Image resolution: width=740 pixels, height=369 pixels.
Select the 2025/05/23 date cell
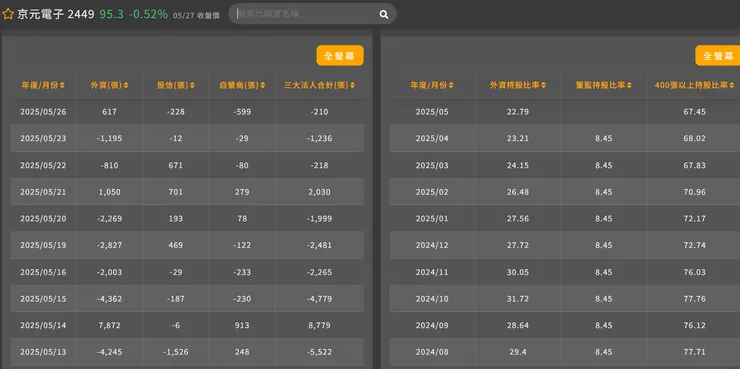(43, 139)
